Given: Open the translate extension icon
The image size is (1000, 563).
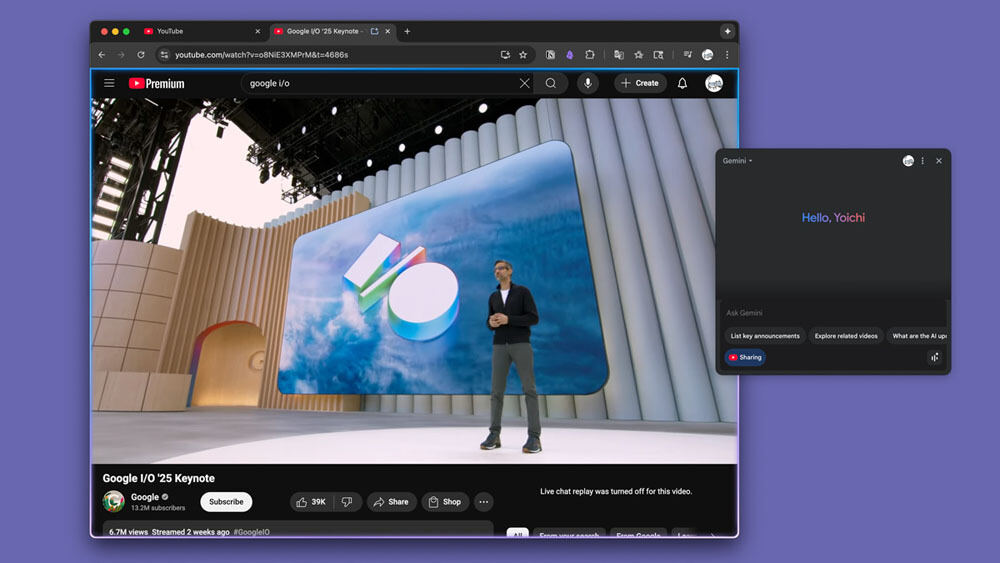Looking at the screenshot, I should pyautogui.click(x=619, y=55).
